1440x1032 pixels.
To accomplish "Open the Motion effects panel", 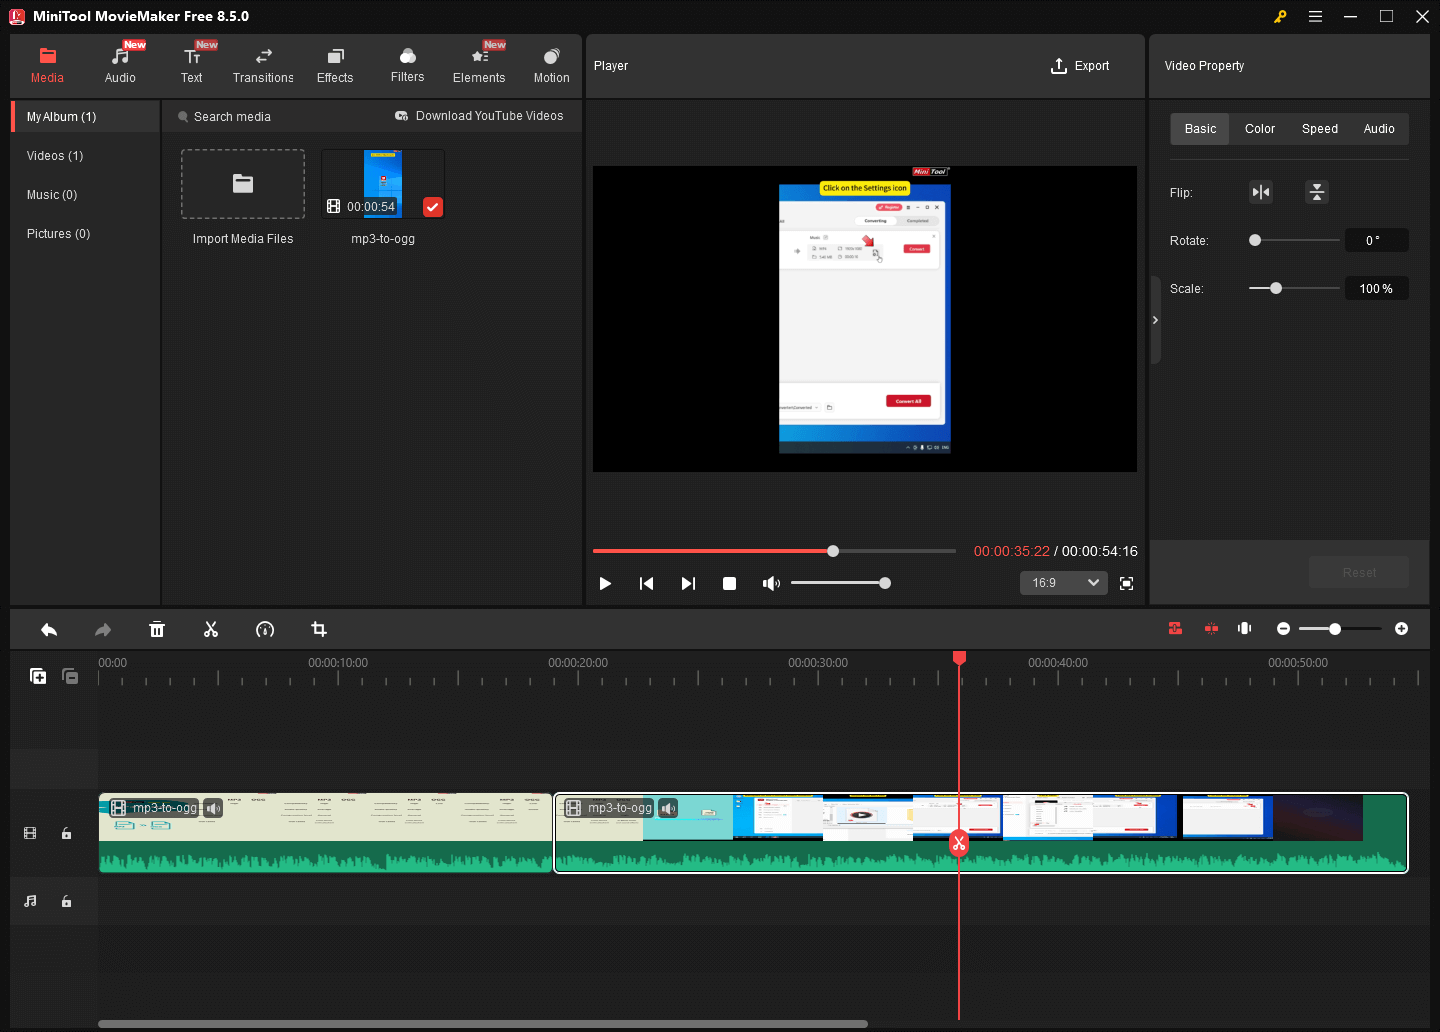I will (551, 63).
